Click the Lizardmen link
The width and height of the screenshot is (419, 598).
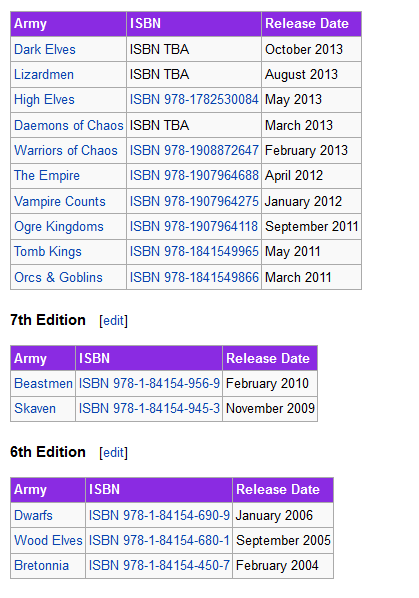pyautogui.click(x=44, y=74)
